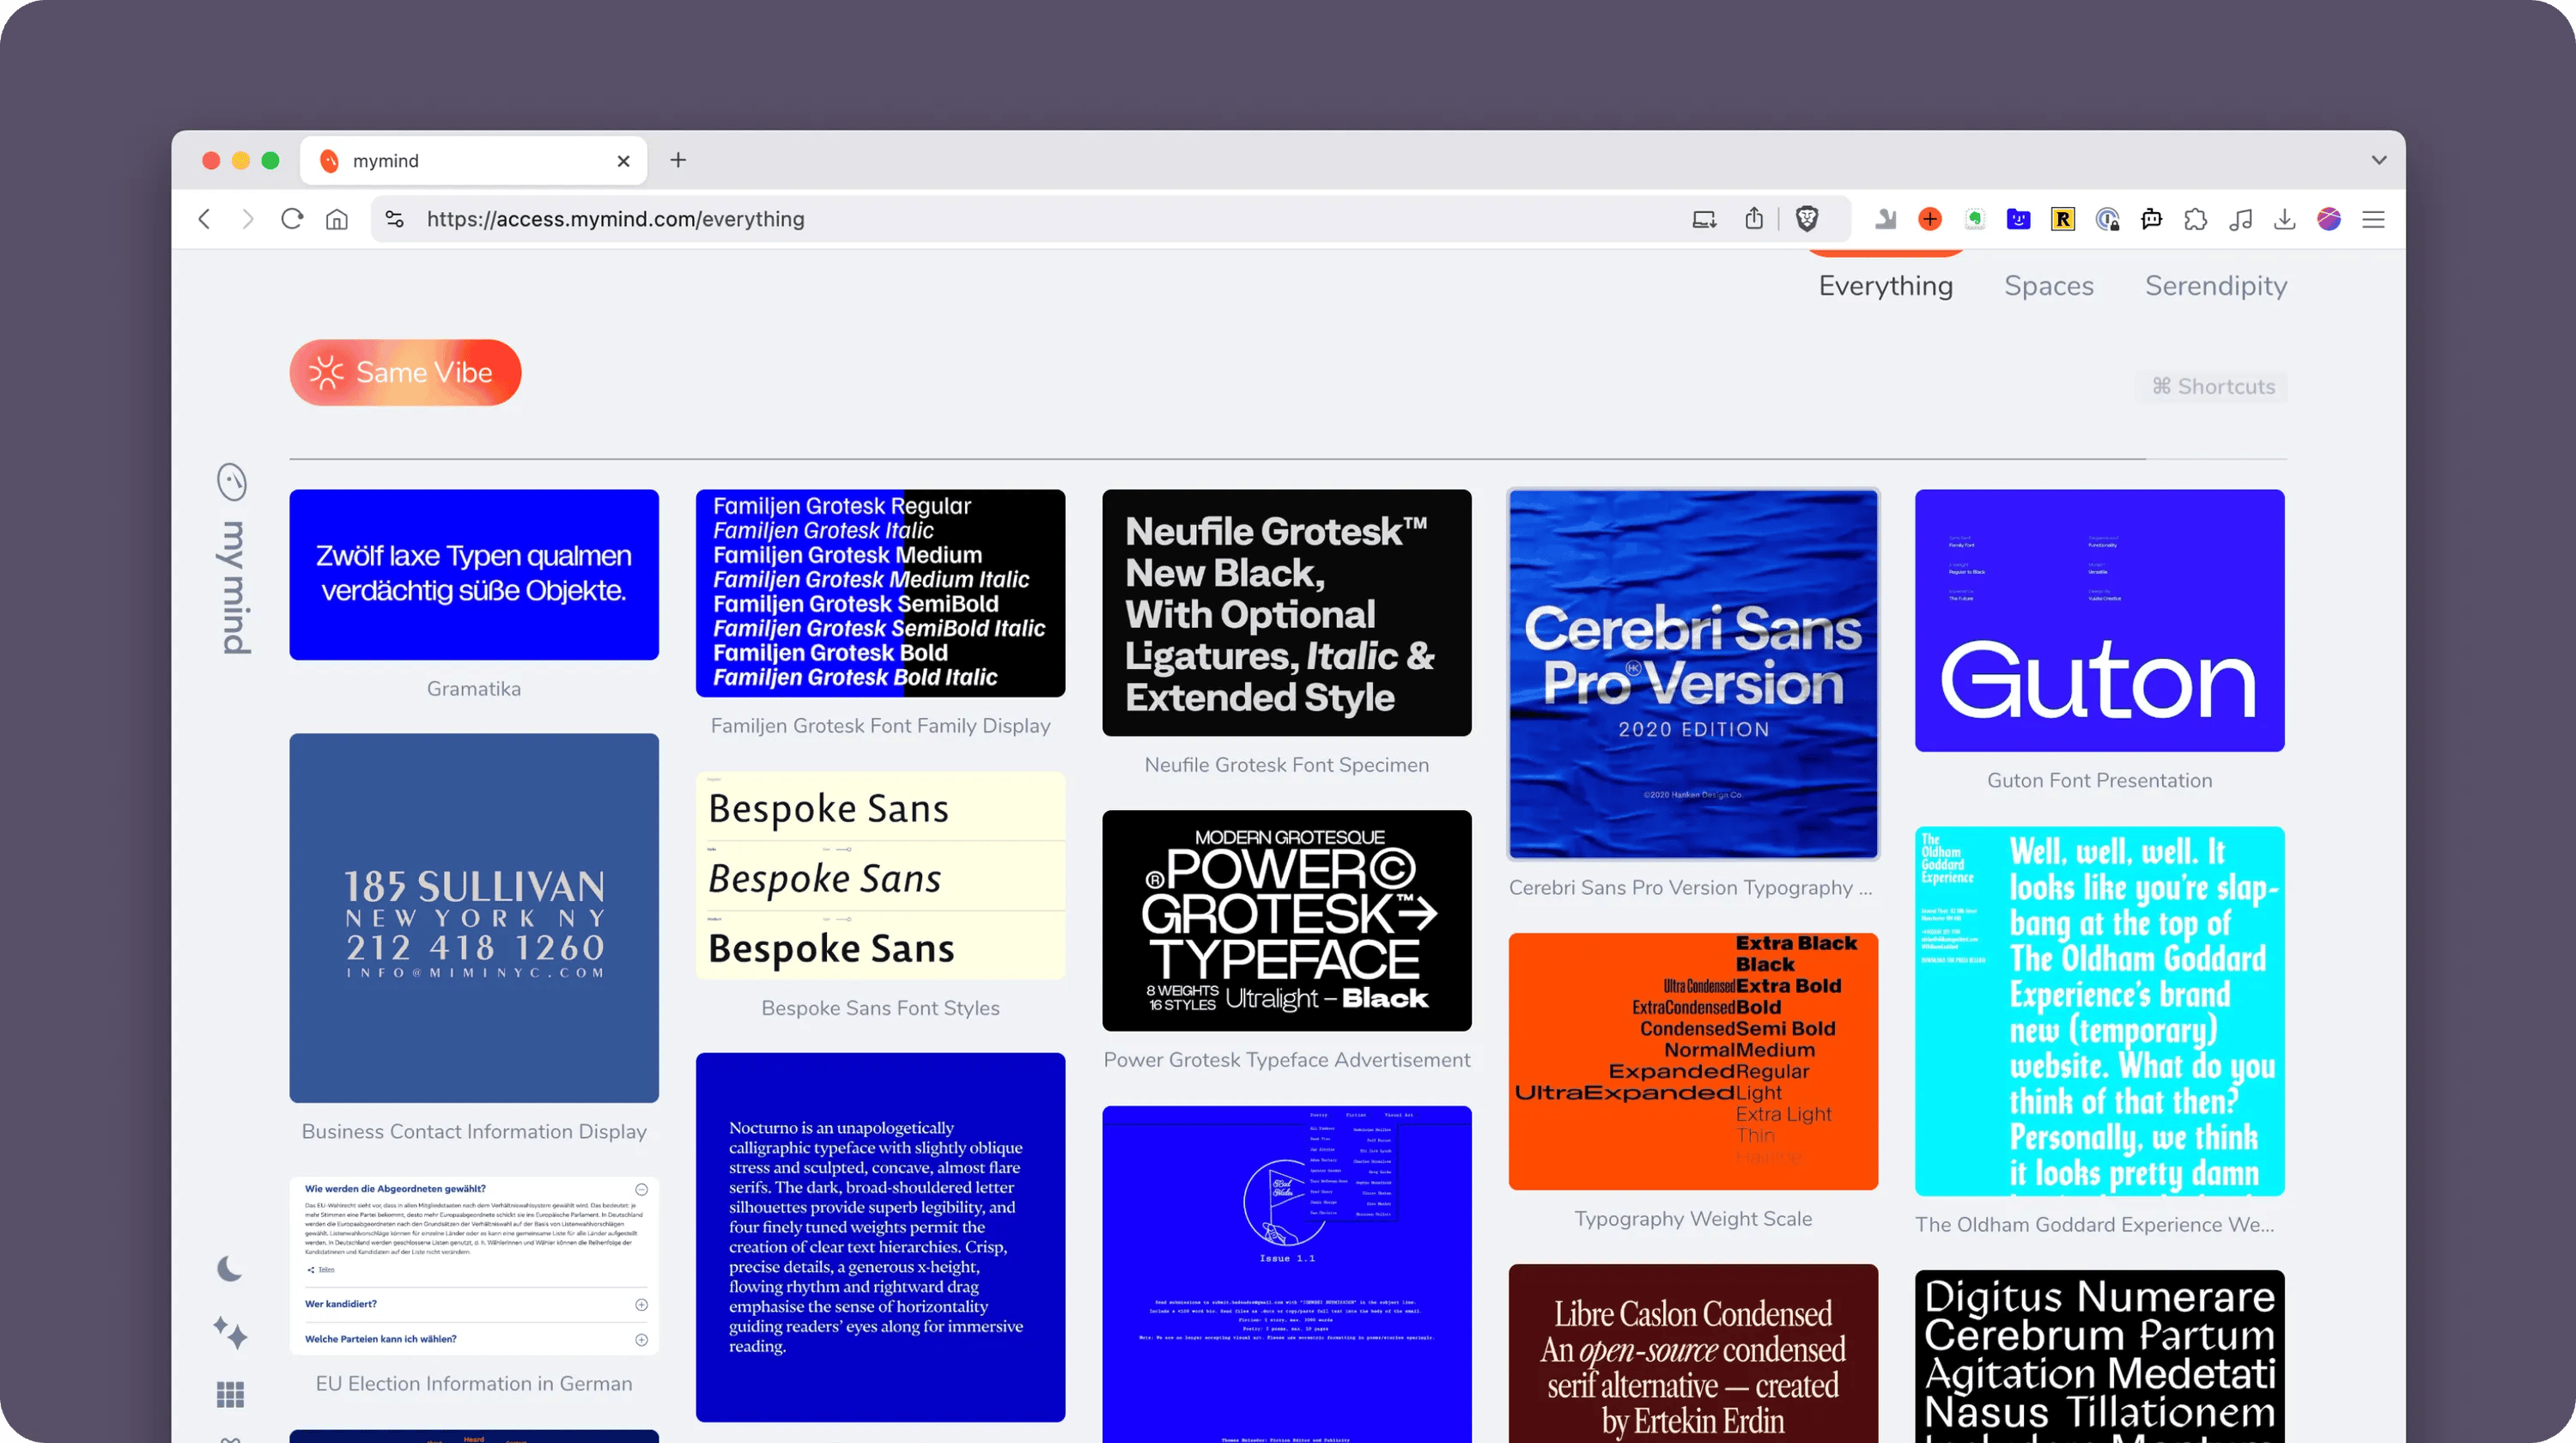Open the browser hamburger menu
Image resolution: width=2576 pixels, height=1443 pixels.
pyautogui.click(x=2373, y=219)
